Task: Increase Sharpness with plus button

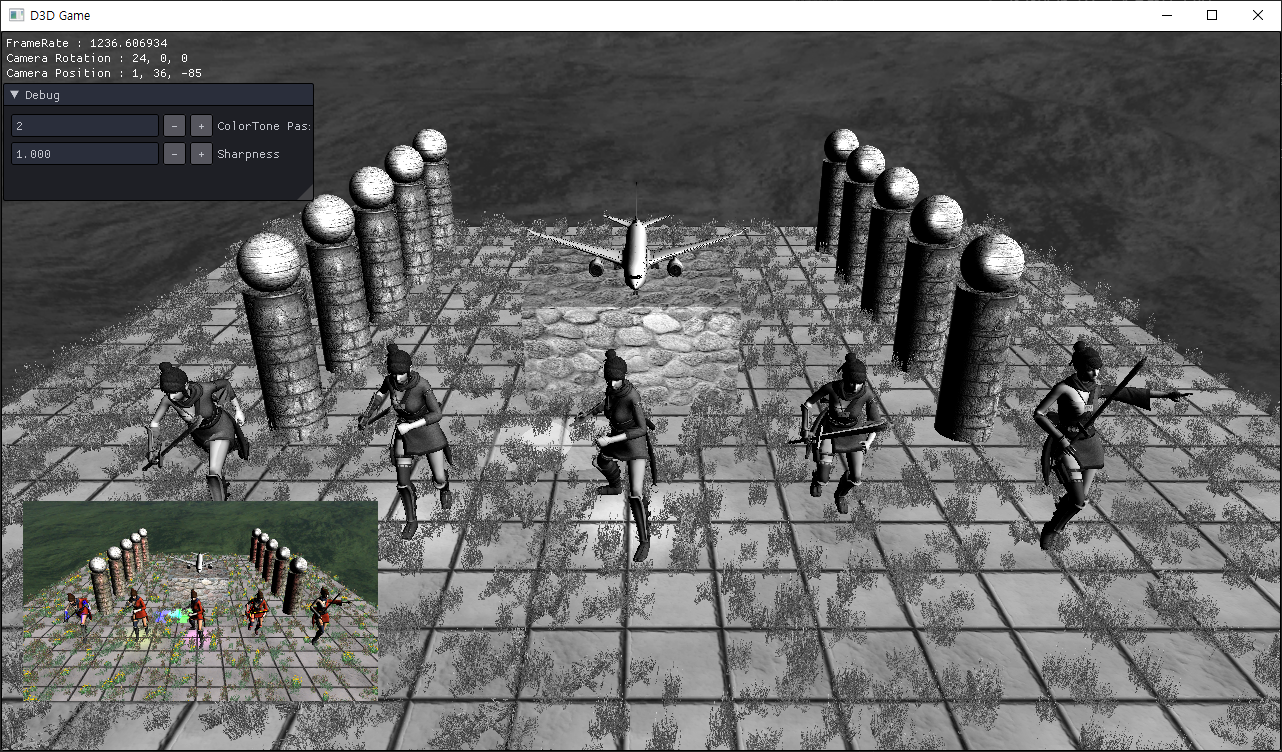Action: tap(201, 154)
